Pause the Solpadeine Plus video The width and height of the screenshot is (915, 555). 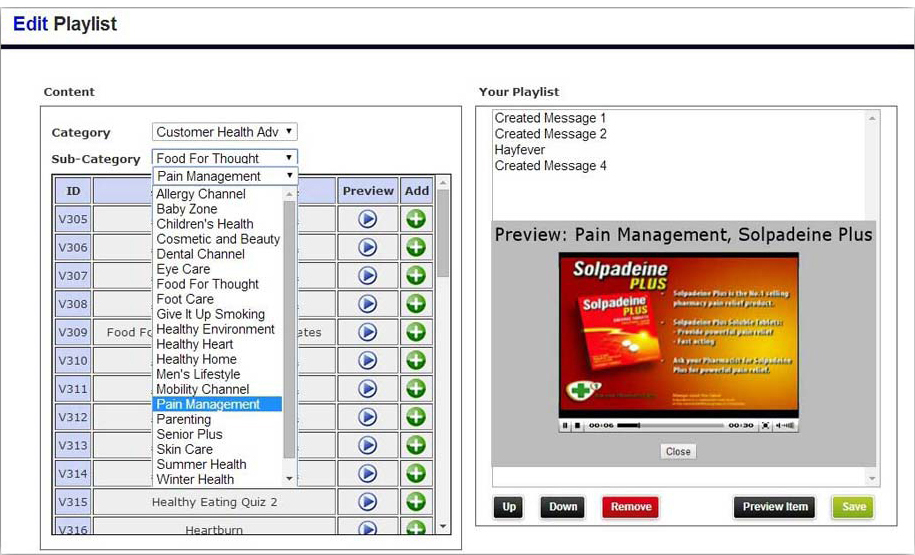[565, 425]
